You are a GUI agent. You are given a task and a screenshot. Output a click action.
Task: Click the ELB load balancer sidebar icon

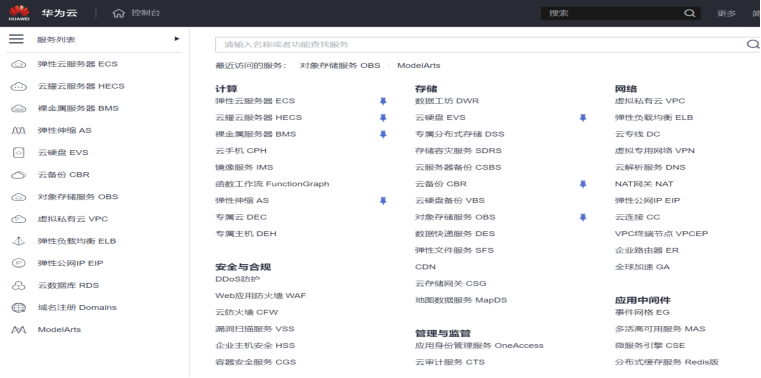(x=18, y=241)
